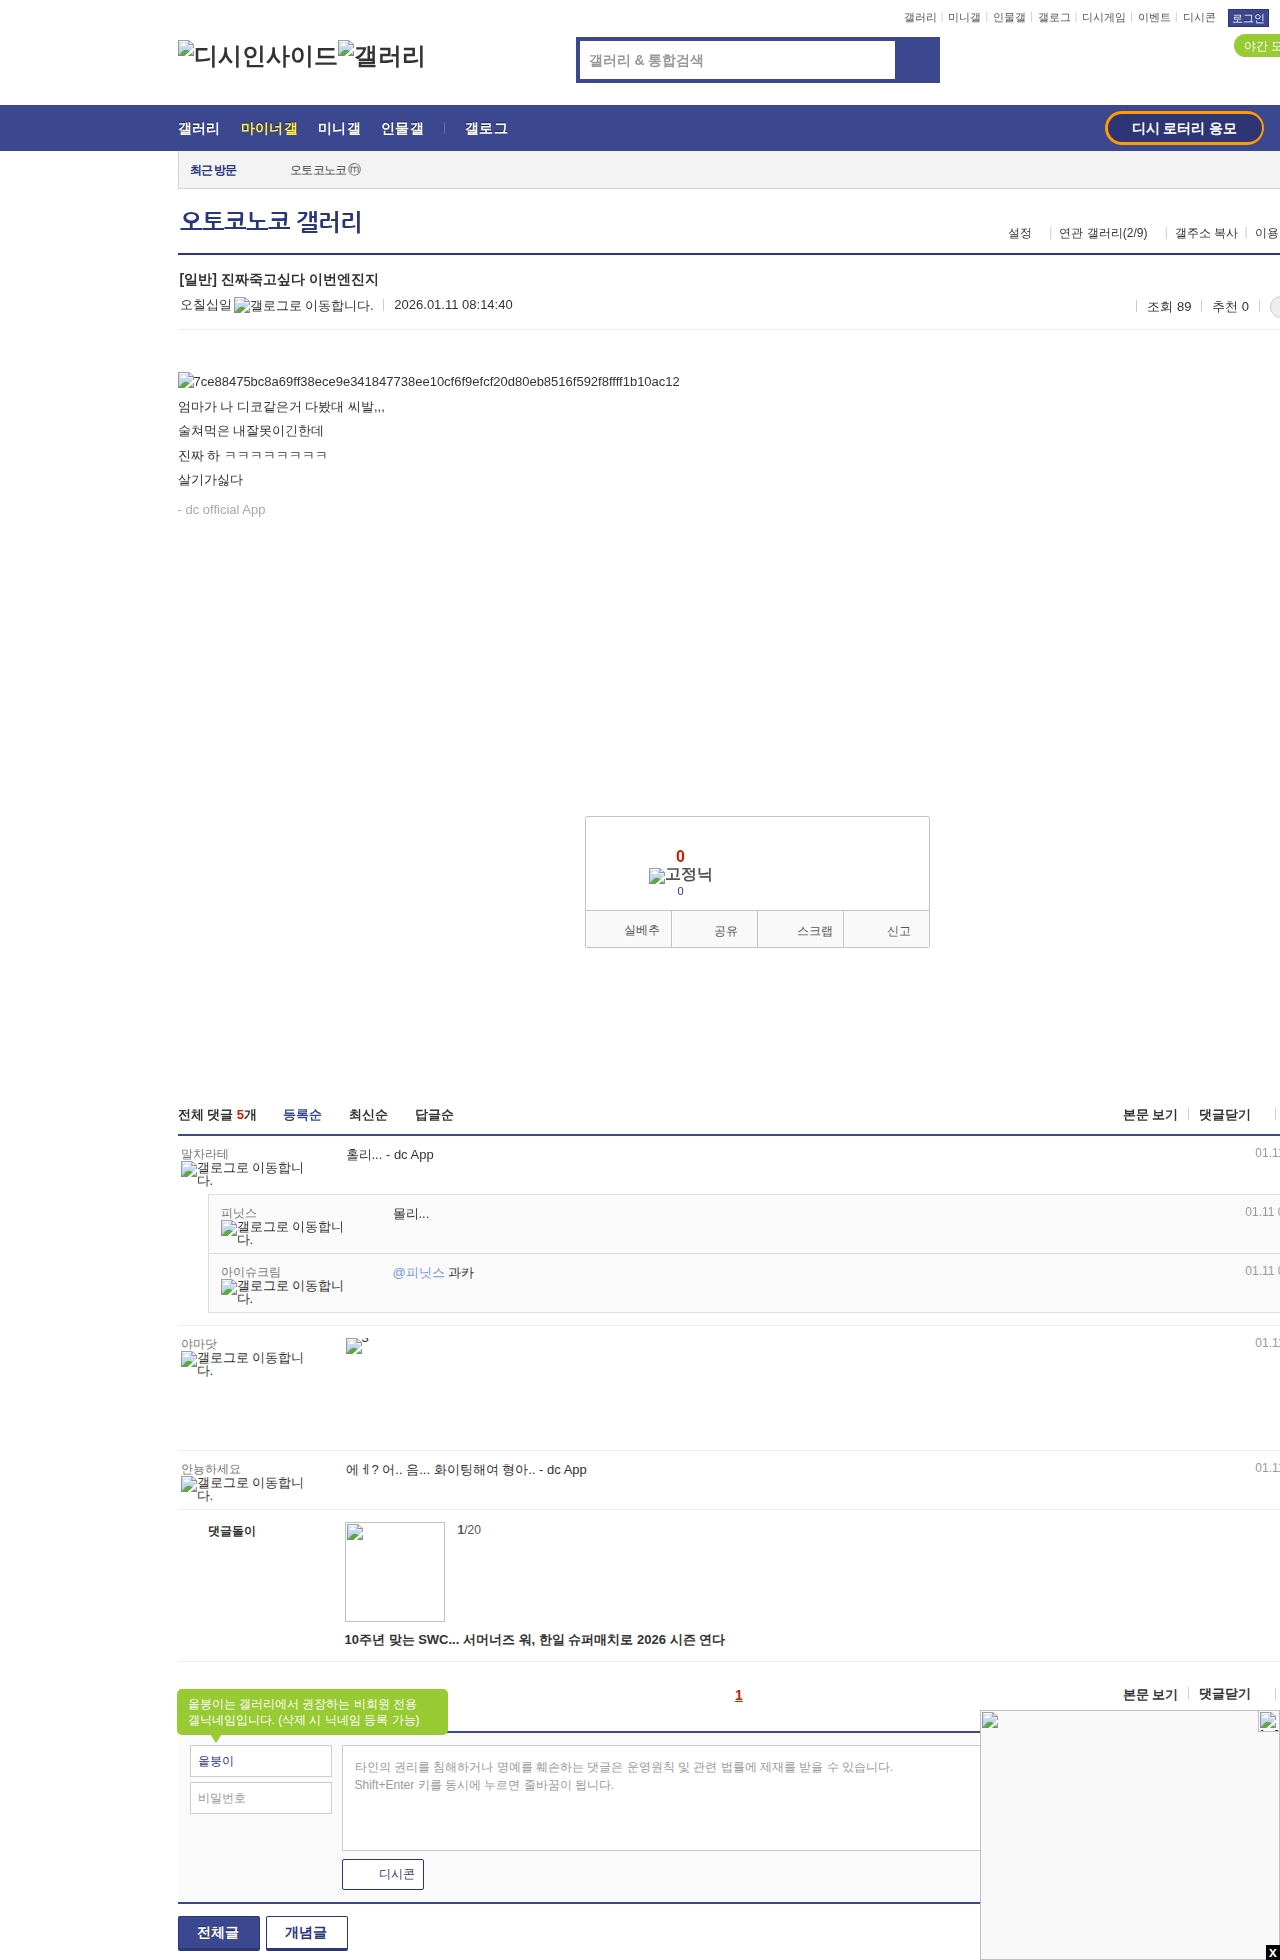Screen dimensions: 1280x1960
Task: Select 인물갤 in the blue navigation bar
Action: (402, 129)
